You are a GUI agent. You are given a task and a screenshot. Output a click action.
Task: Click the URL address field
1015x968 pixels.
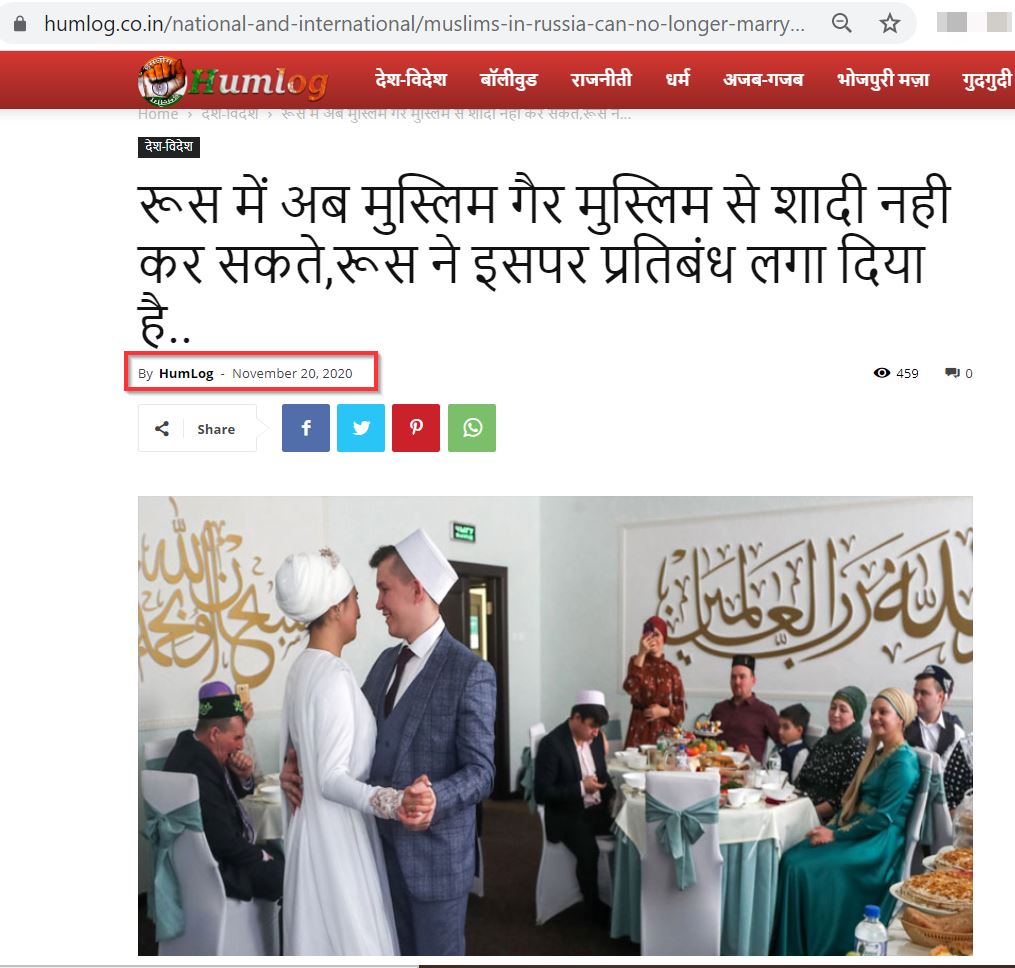point(424,24)
